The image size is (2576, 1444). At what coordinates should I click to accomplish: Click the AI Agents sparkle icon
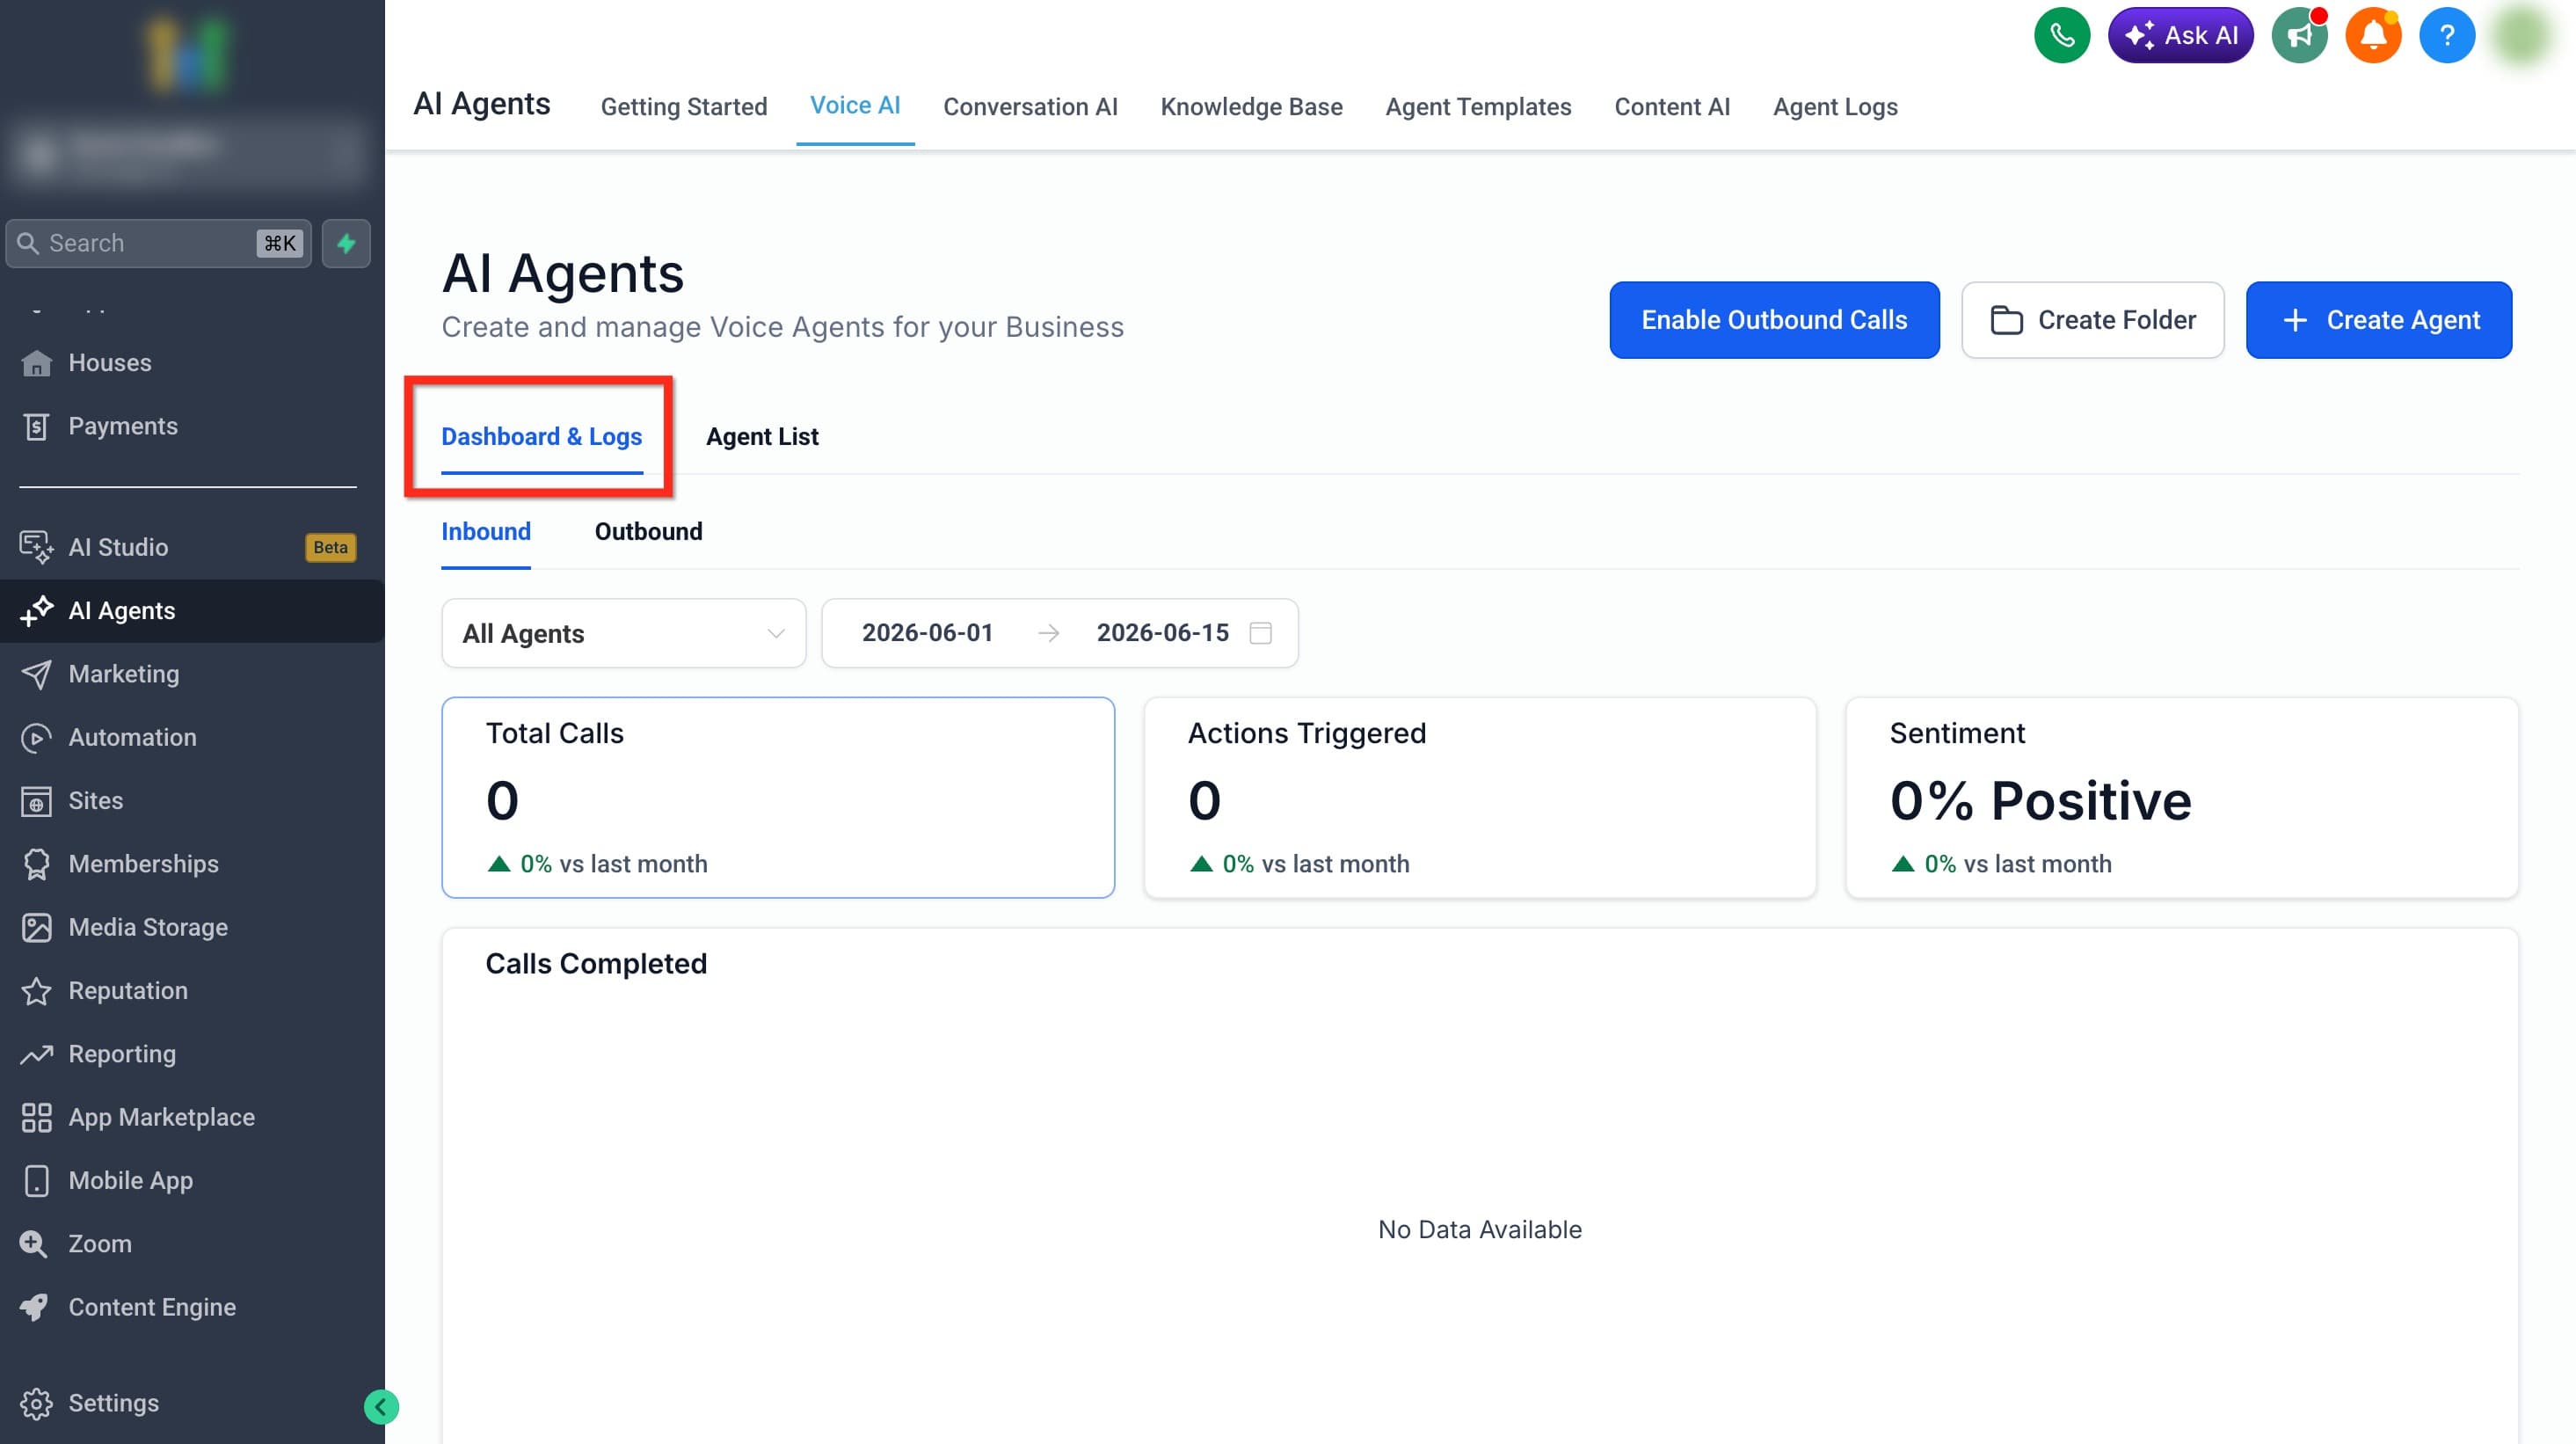click(x=36, y=611)
